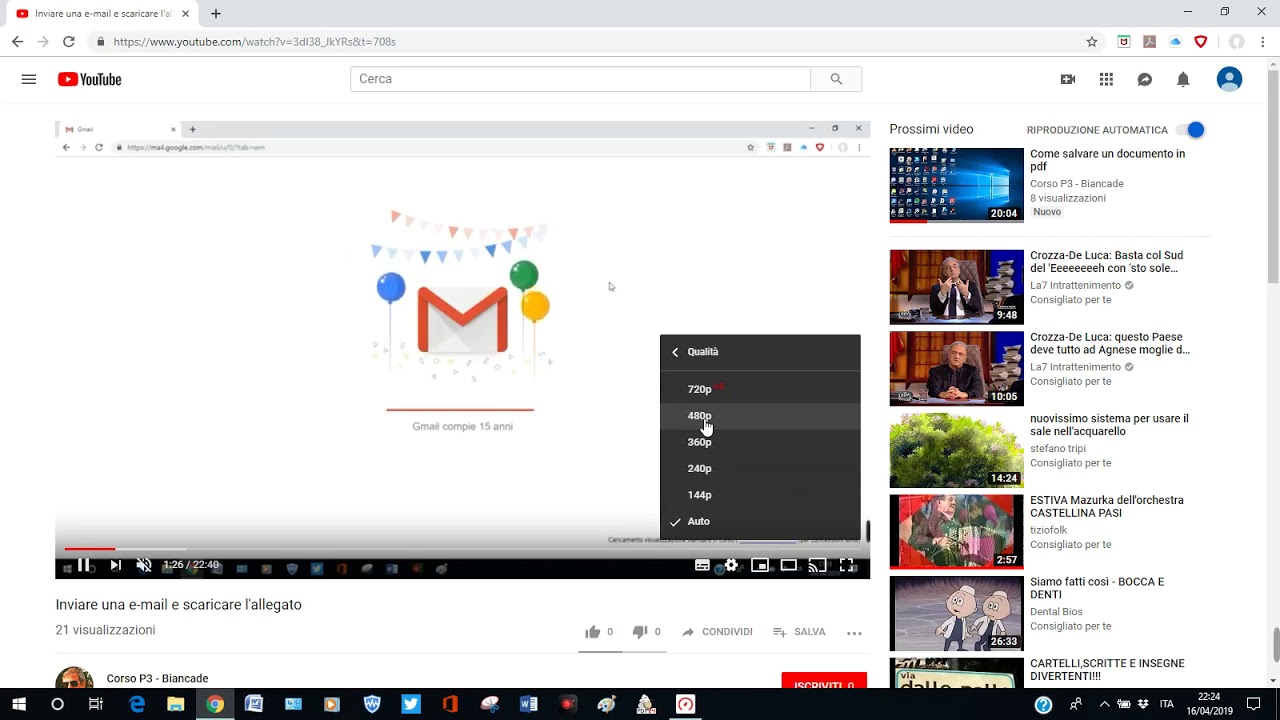Close the player settings gear menu

click(731, 565)
